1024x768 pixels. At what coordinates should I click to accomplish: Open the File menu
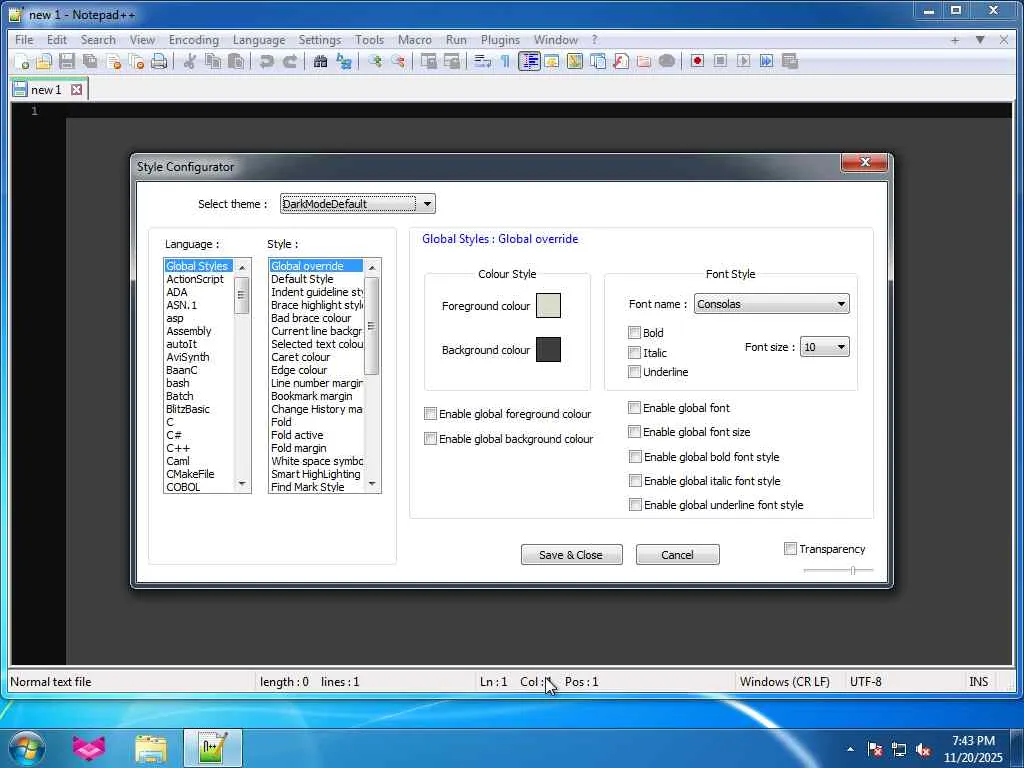tap(24, 40)
